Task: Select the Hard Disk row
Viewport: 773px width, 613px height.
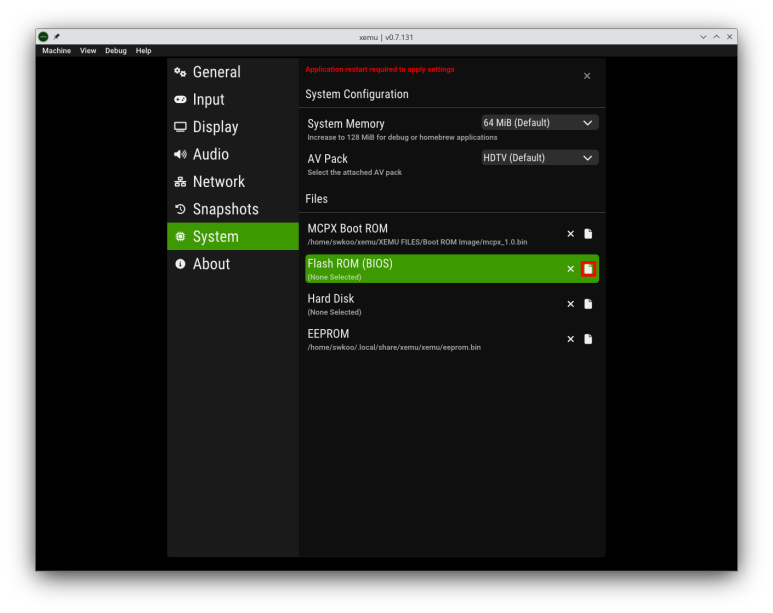Action: (452, 304)
